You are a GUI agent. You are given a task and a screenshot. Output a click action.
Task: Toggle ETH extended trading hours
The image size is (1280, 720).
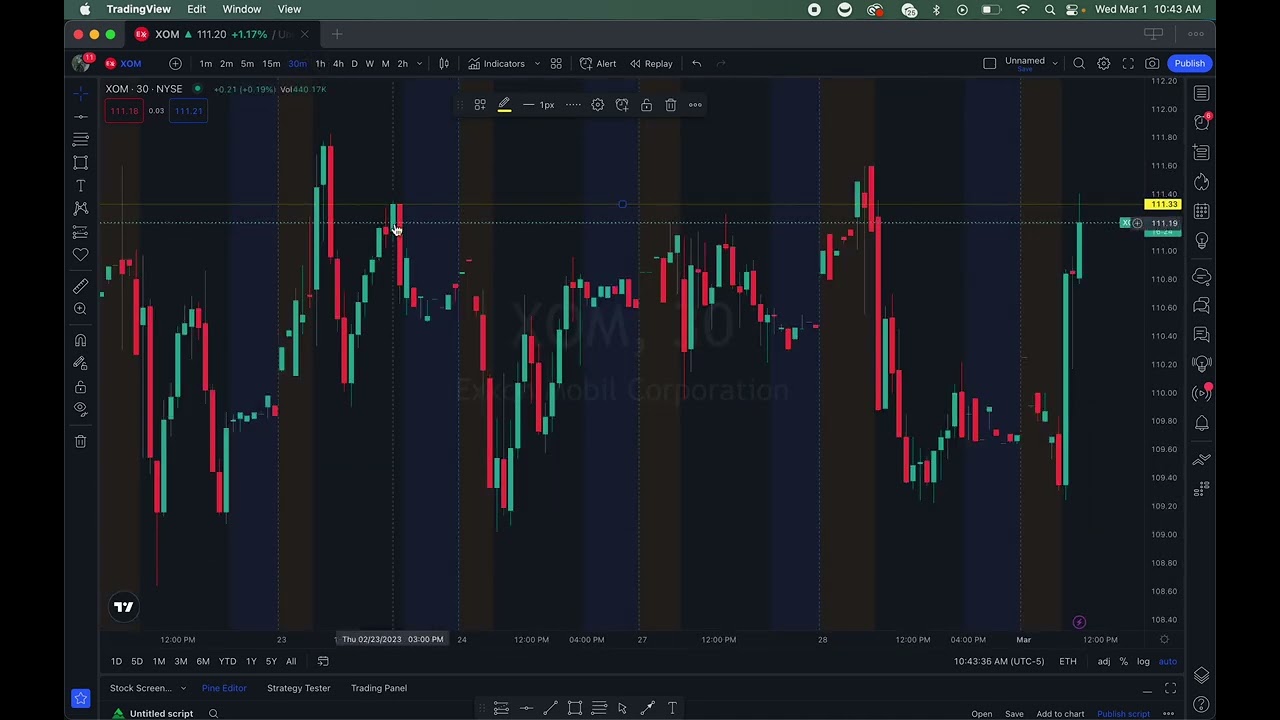tap(1068, 661)
